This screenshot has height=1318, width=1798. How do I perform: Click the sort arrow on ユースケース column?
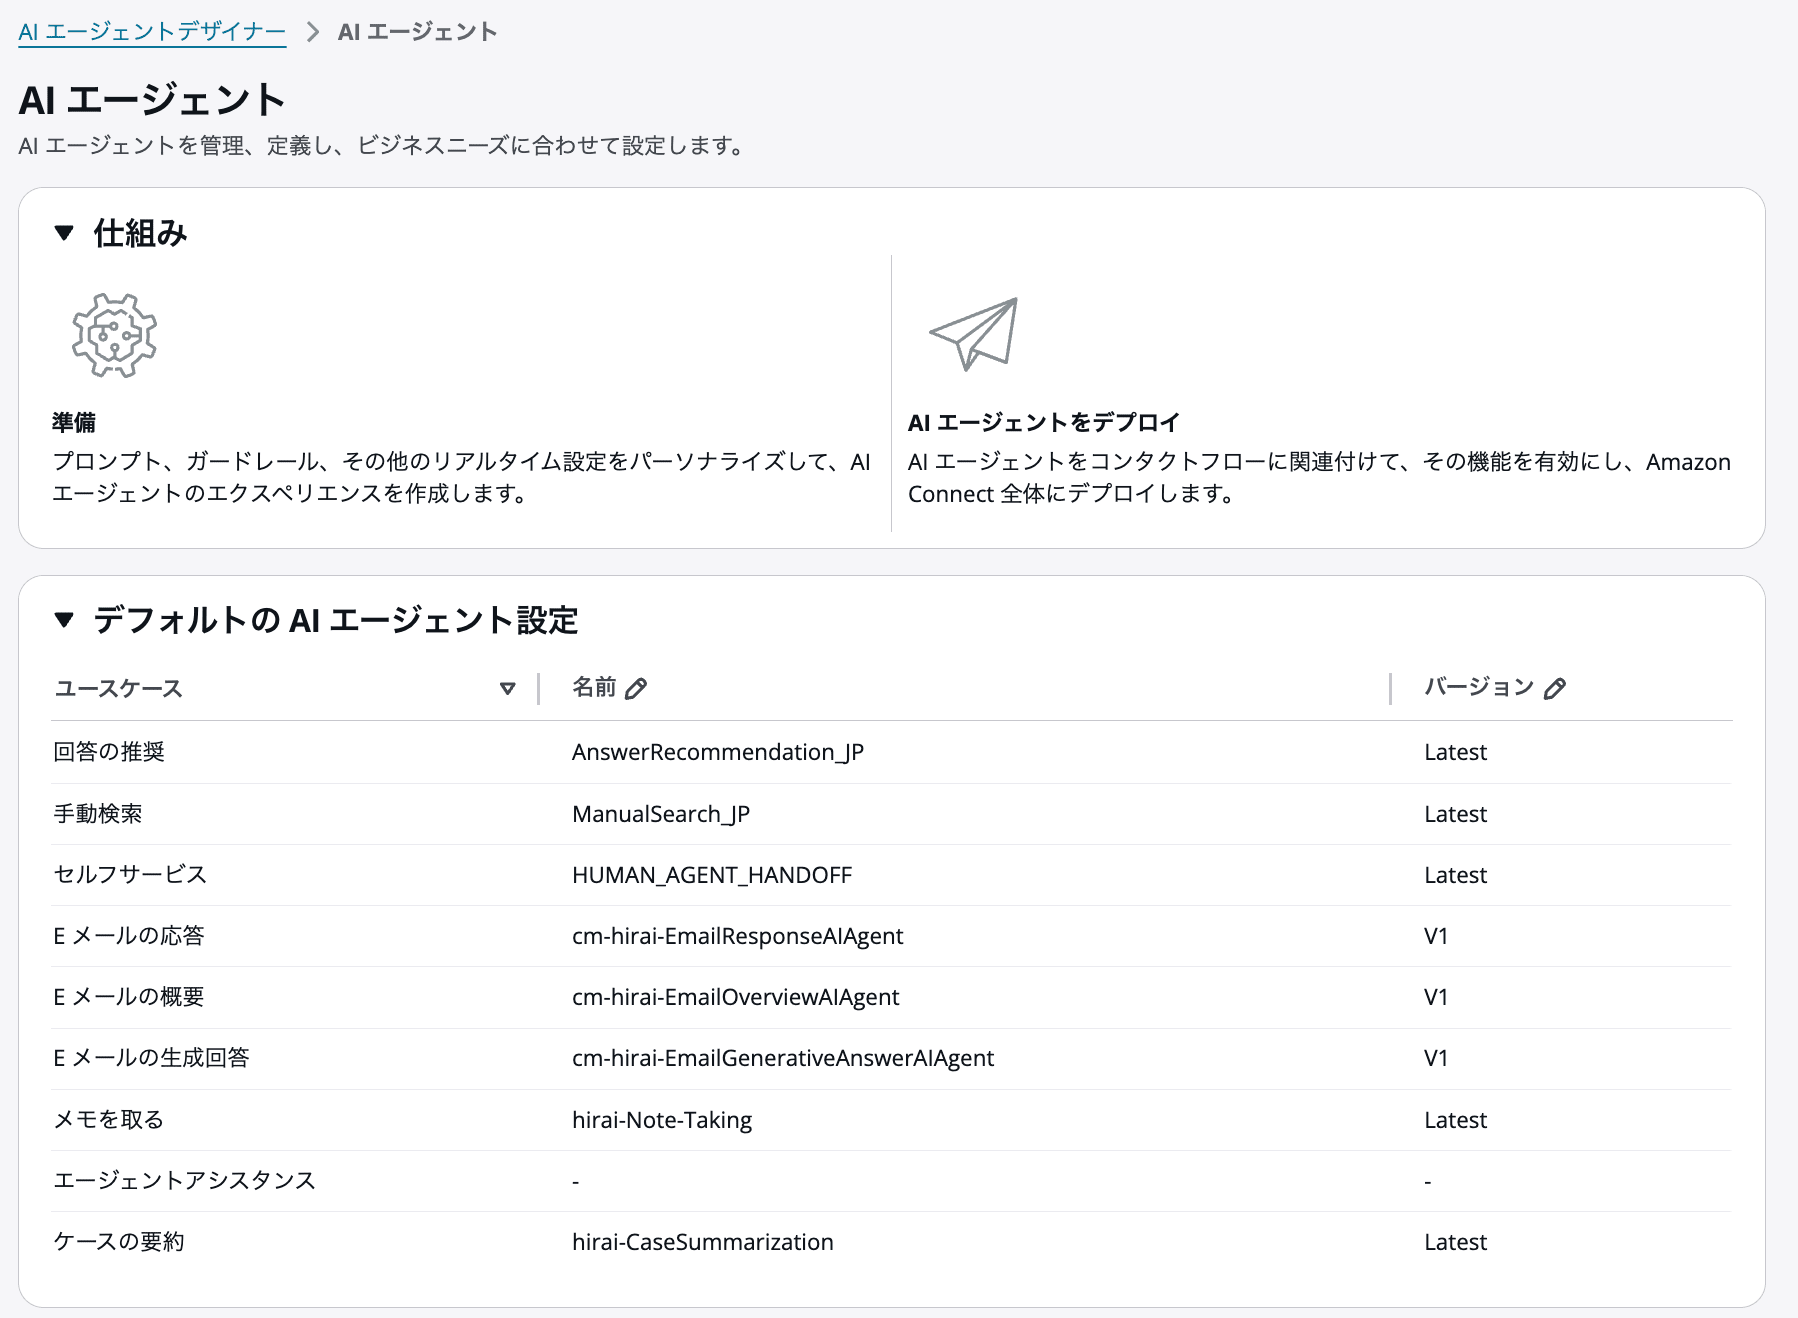click(508, 689)
